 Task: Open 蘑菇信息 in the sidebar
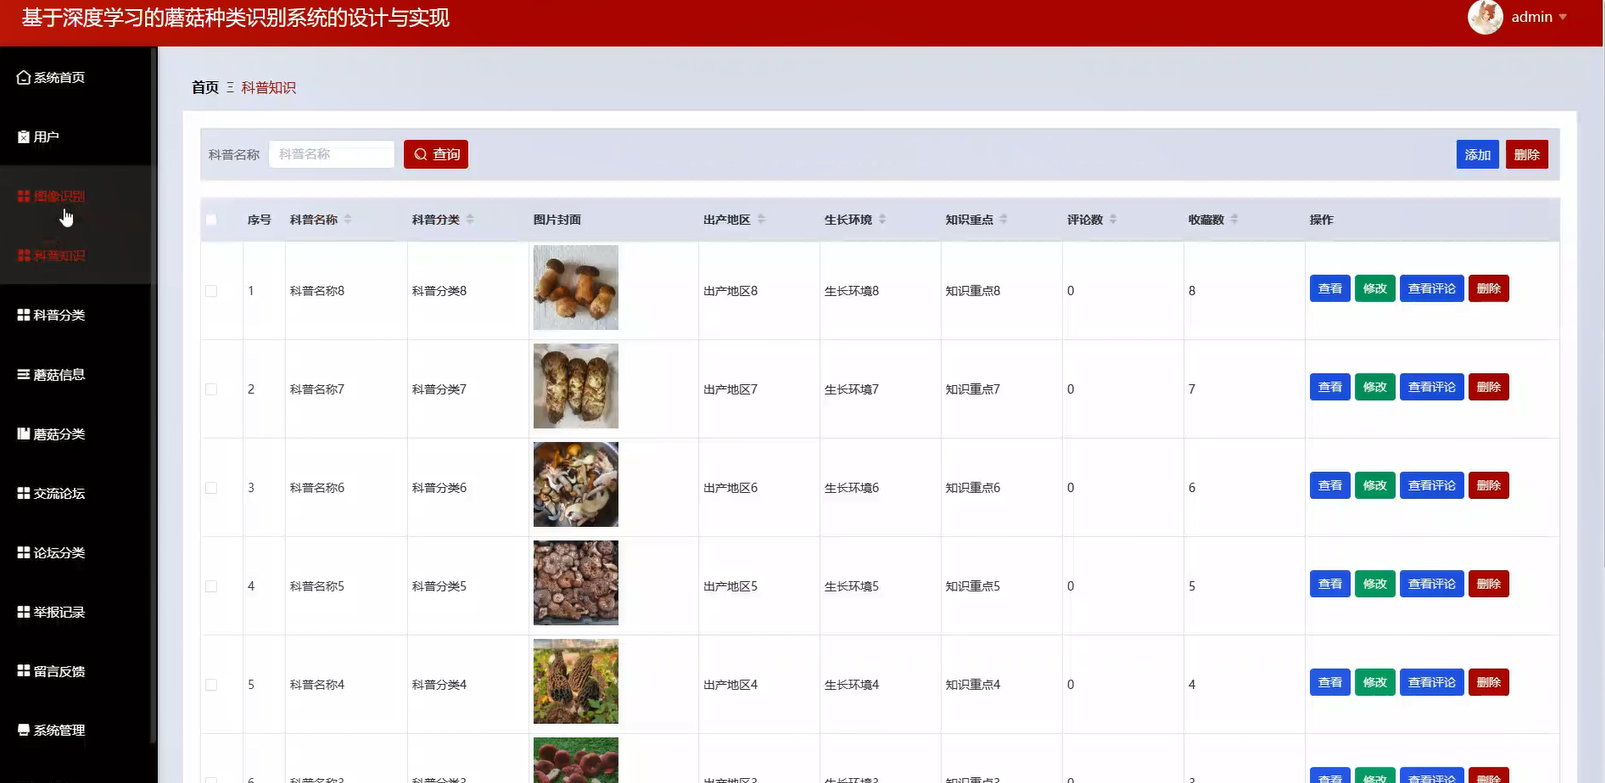click(51, 375)
